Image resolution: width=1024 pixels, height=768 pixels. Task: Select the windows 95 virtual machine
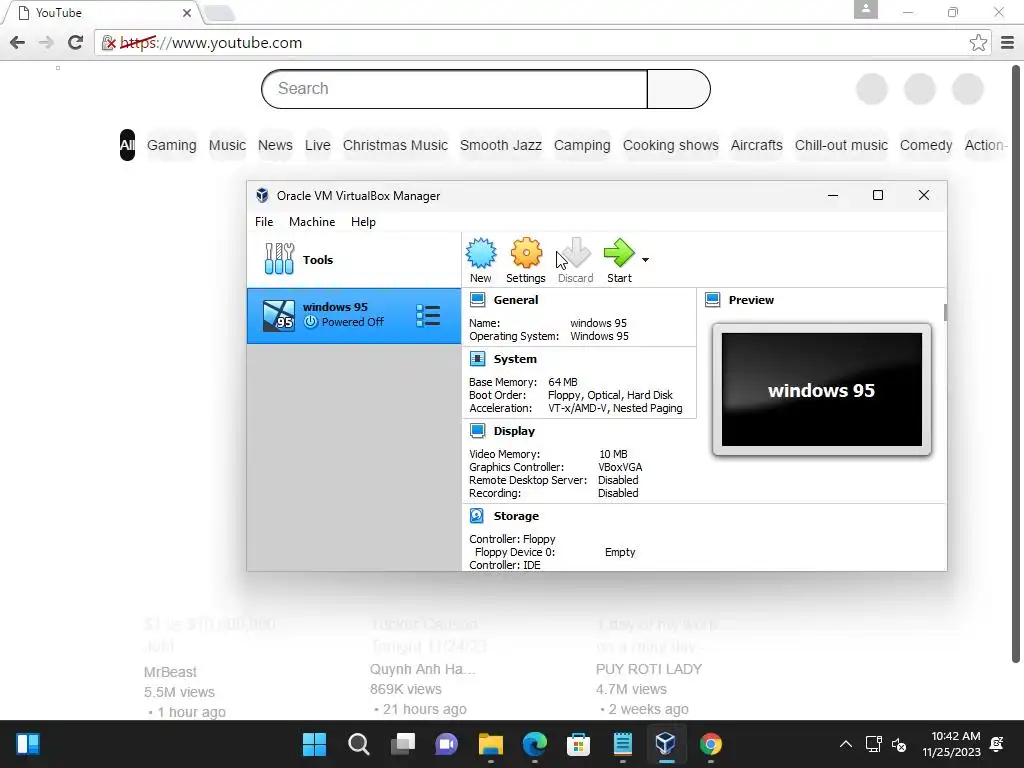coord(353,315)
